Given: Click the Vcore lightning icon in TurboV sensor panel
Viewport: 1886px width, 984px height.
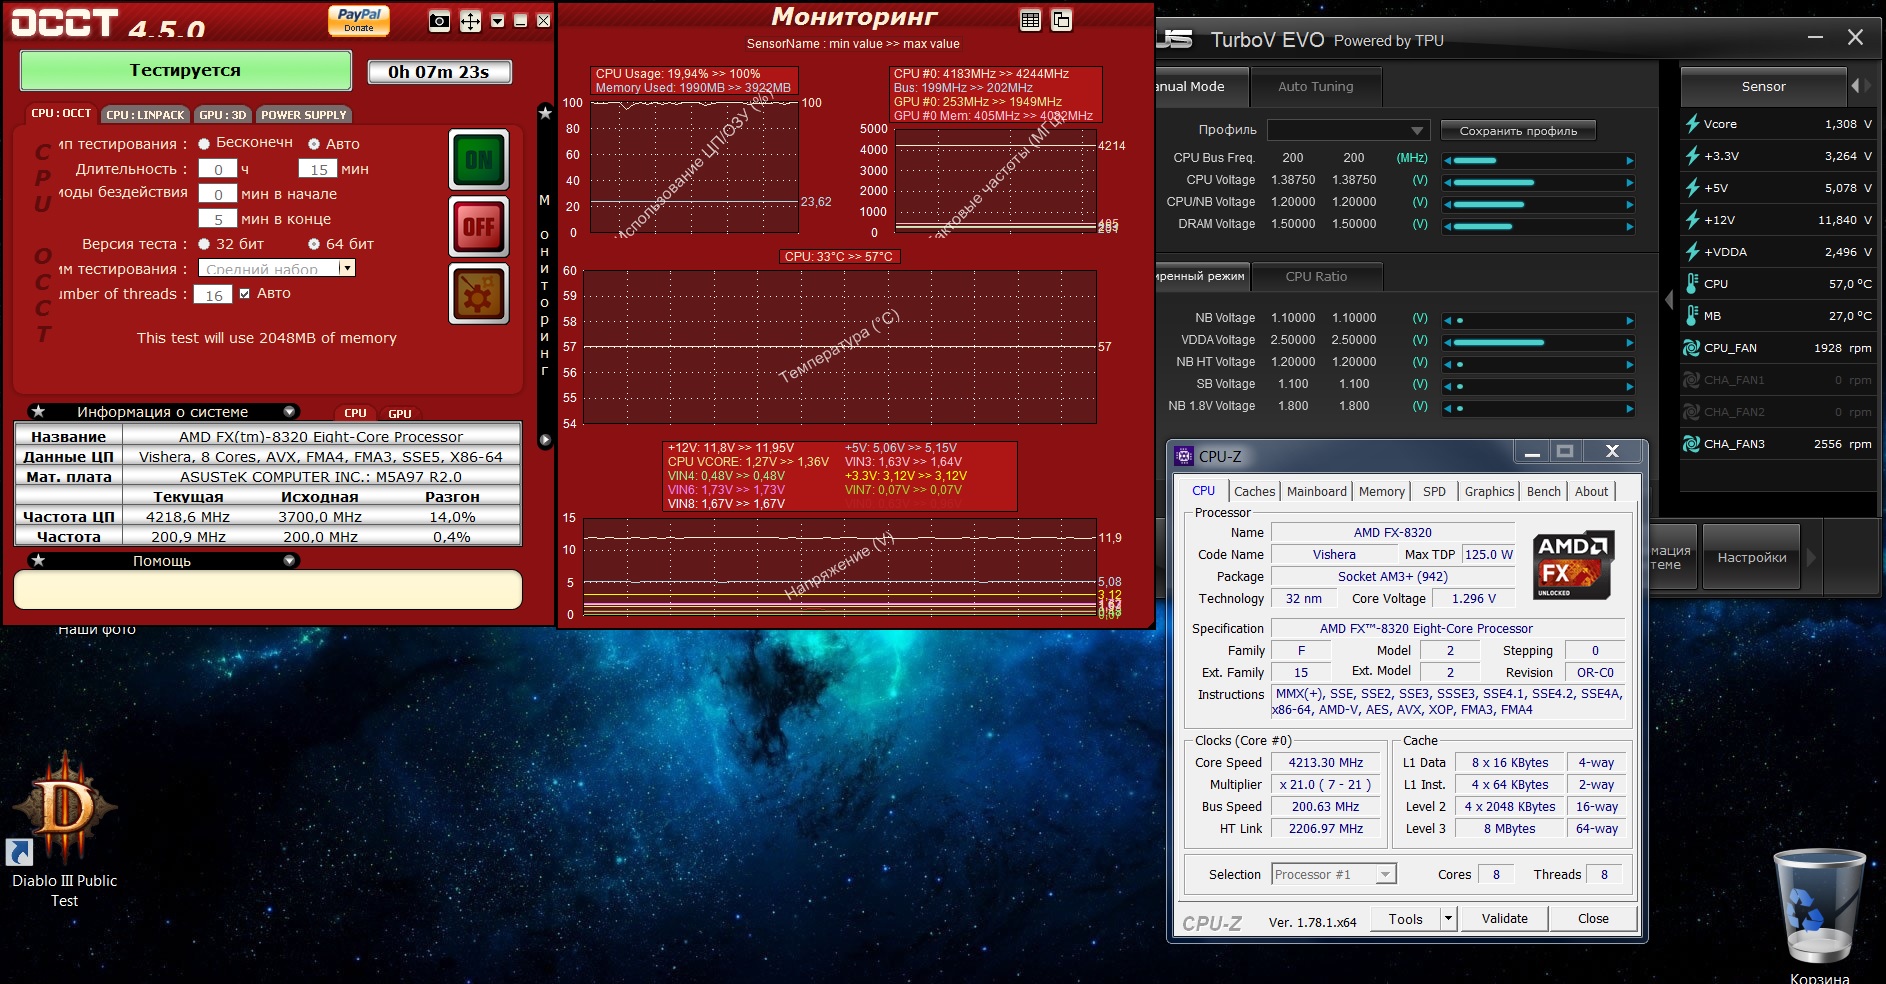Looking at the screenshot, I should [x=1692, y=124].
